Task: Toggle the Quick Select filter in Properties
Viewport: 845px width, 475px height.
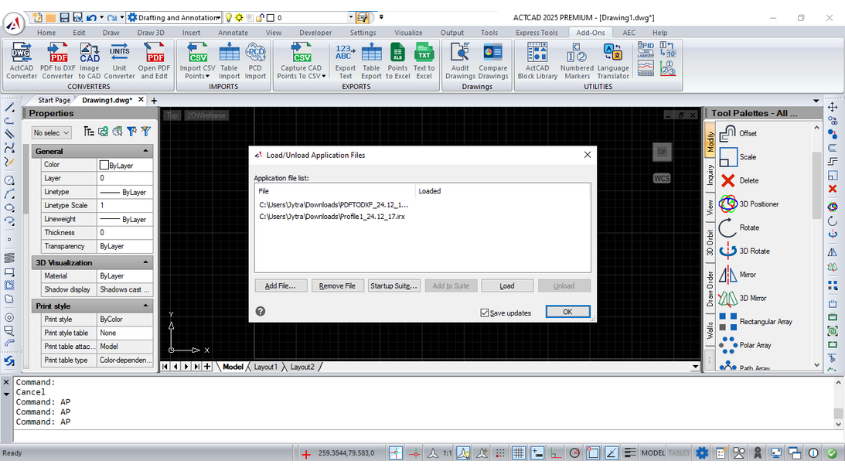Action: pyautogui.click(x=146, y=132)
